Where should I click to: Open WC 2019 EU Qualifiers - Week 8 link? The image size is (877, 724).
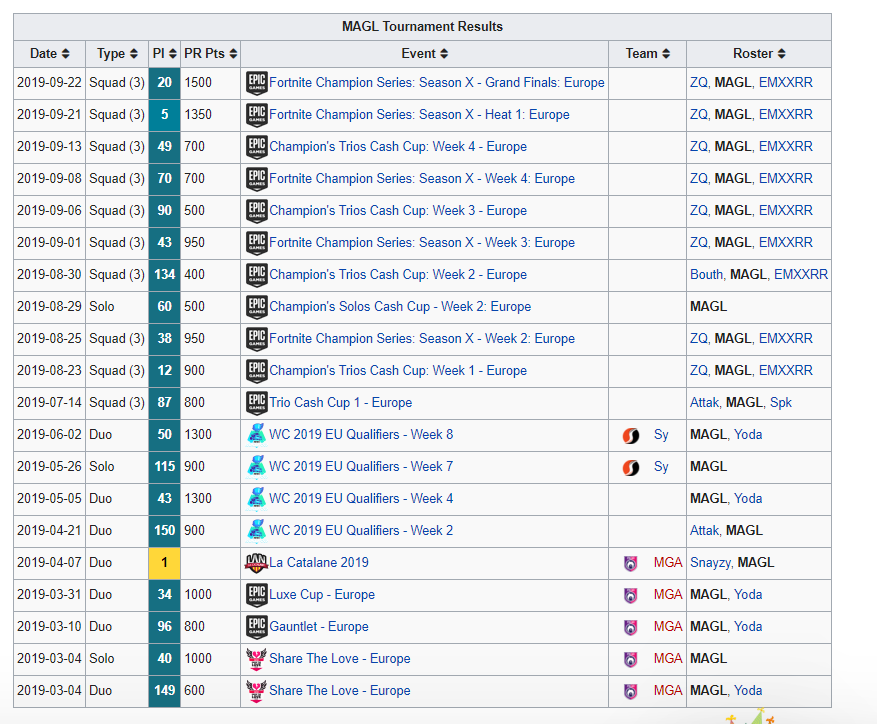[x=361, y=435]
